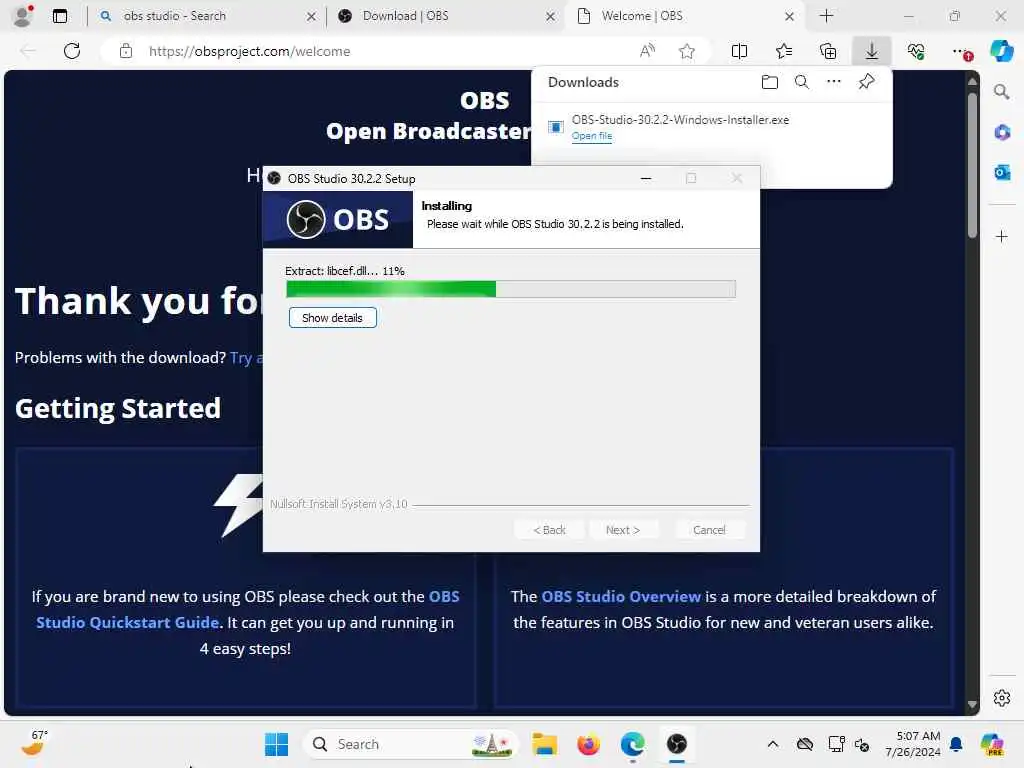Open Collections icon in toolbar
1024x768 pixels.
[x=827, y=51]
